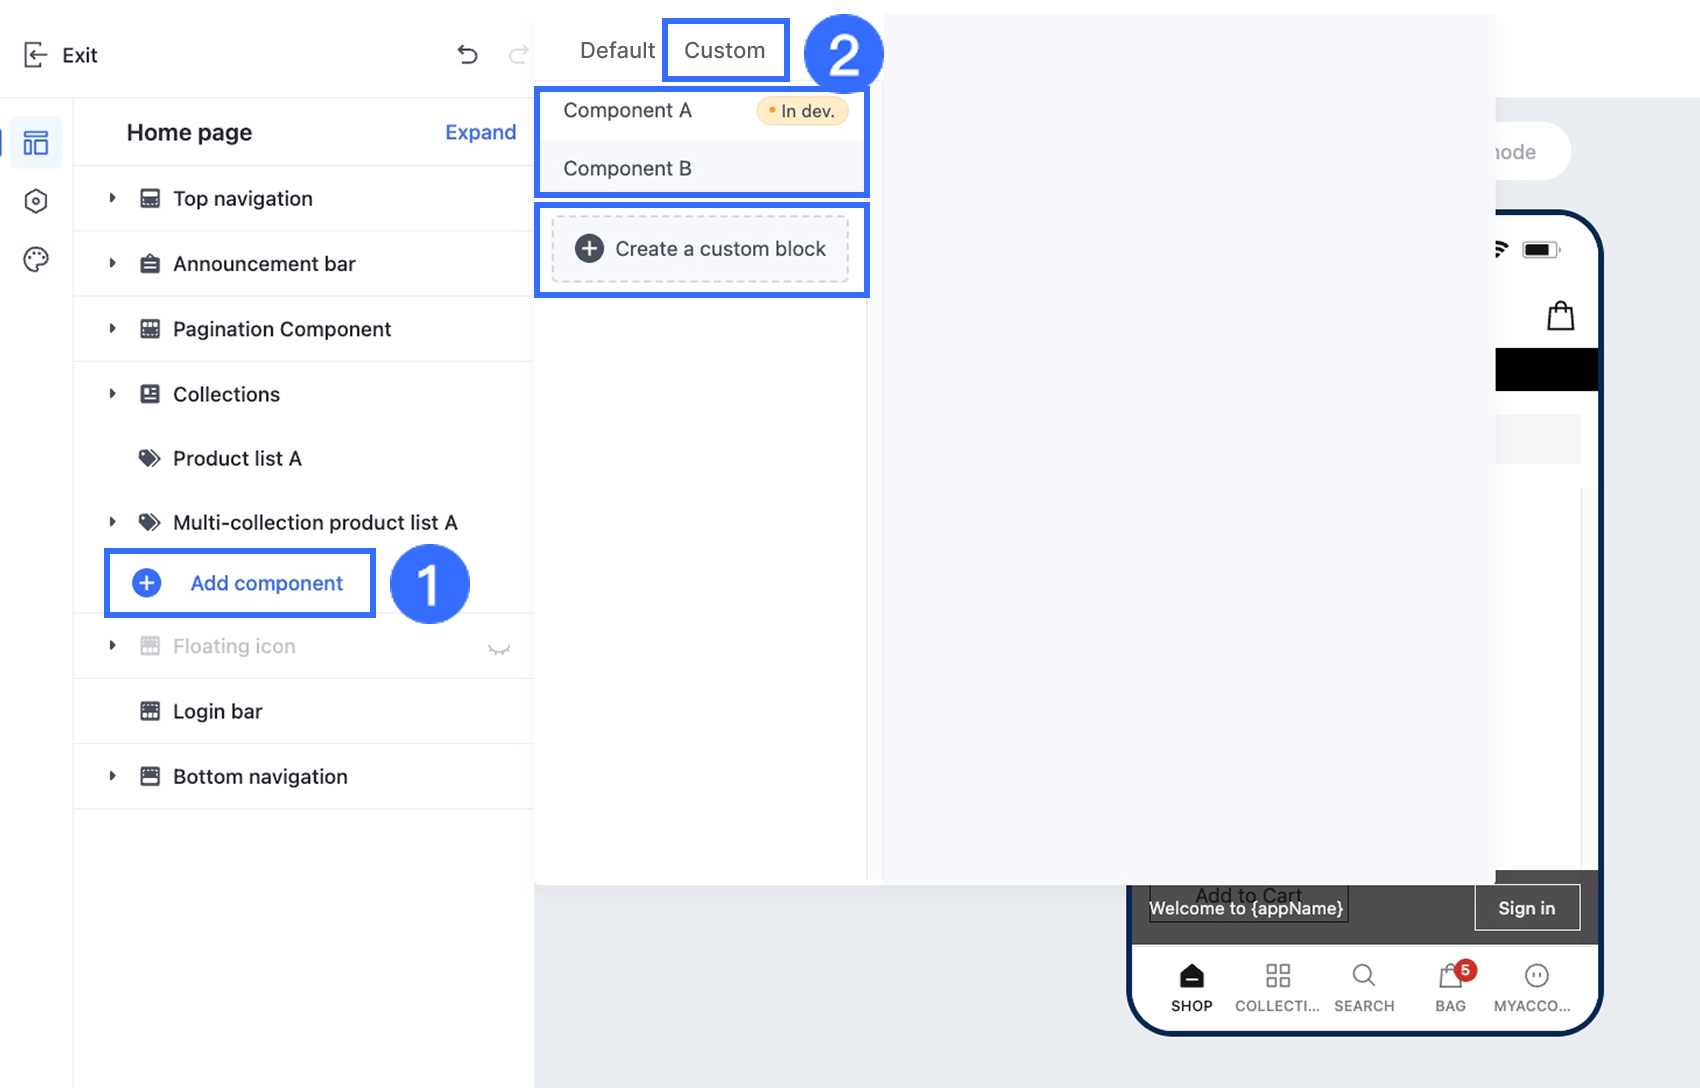Click the Expand link beside Home page
The width and height of the screenshot is (1700, 1088).
click(x=480, y=132)
